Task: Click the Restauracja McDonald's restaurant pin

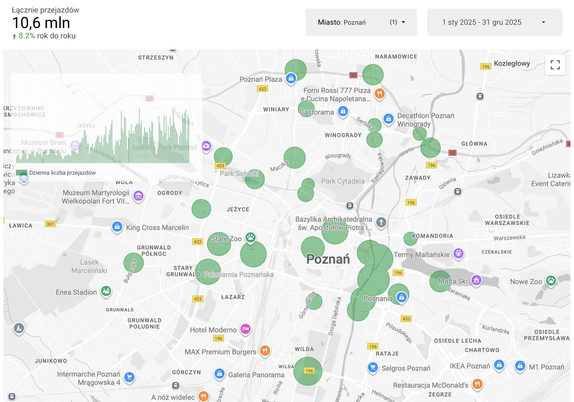Action: click(x=477, y=384)
